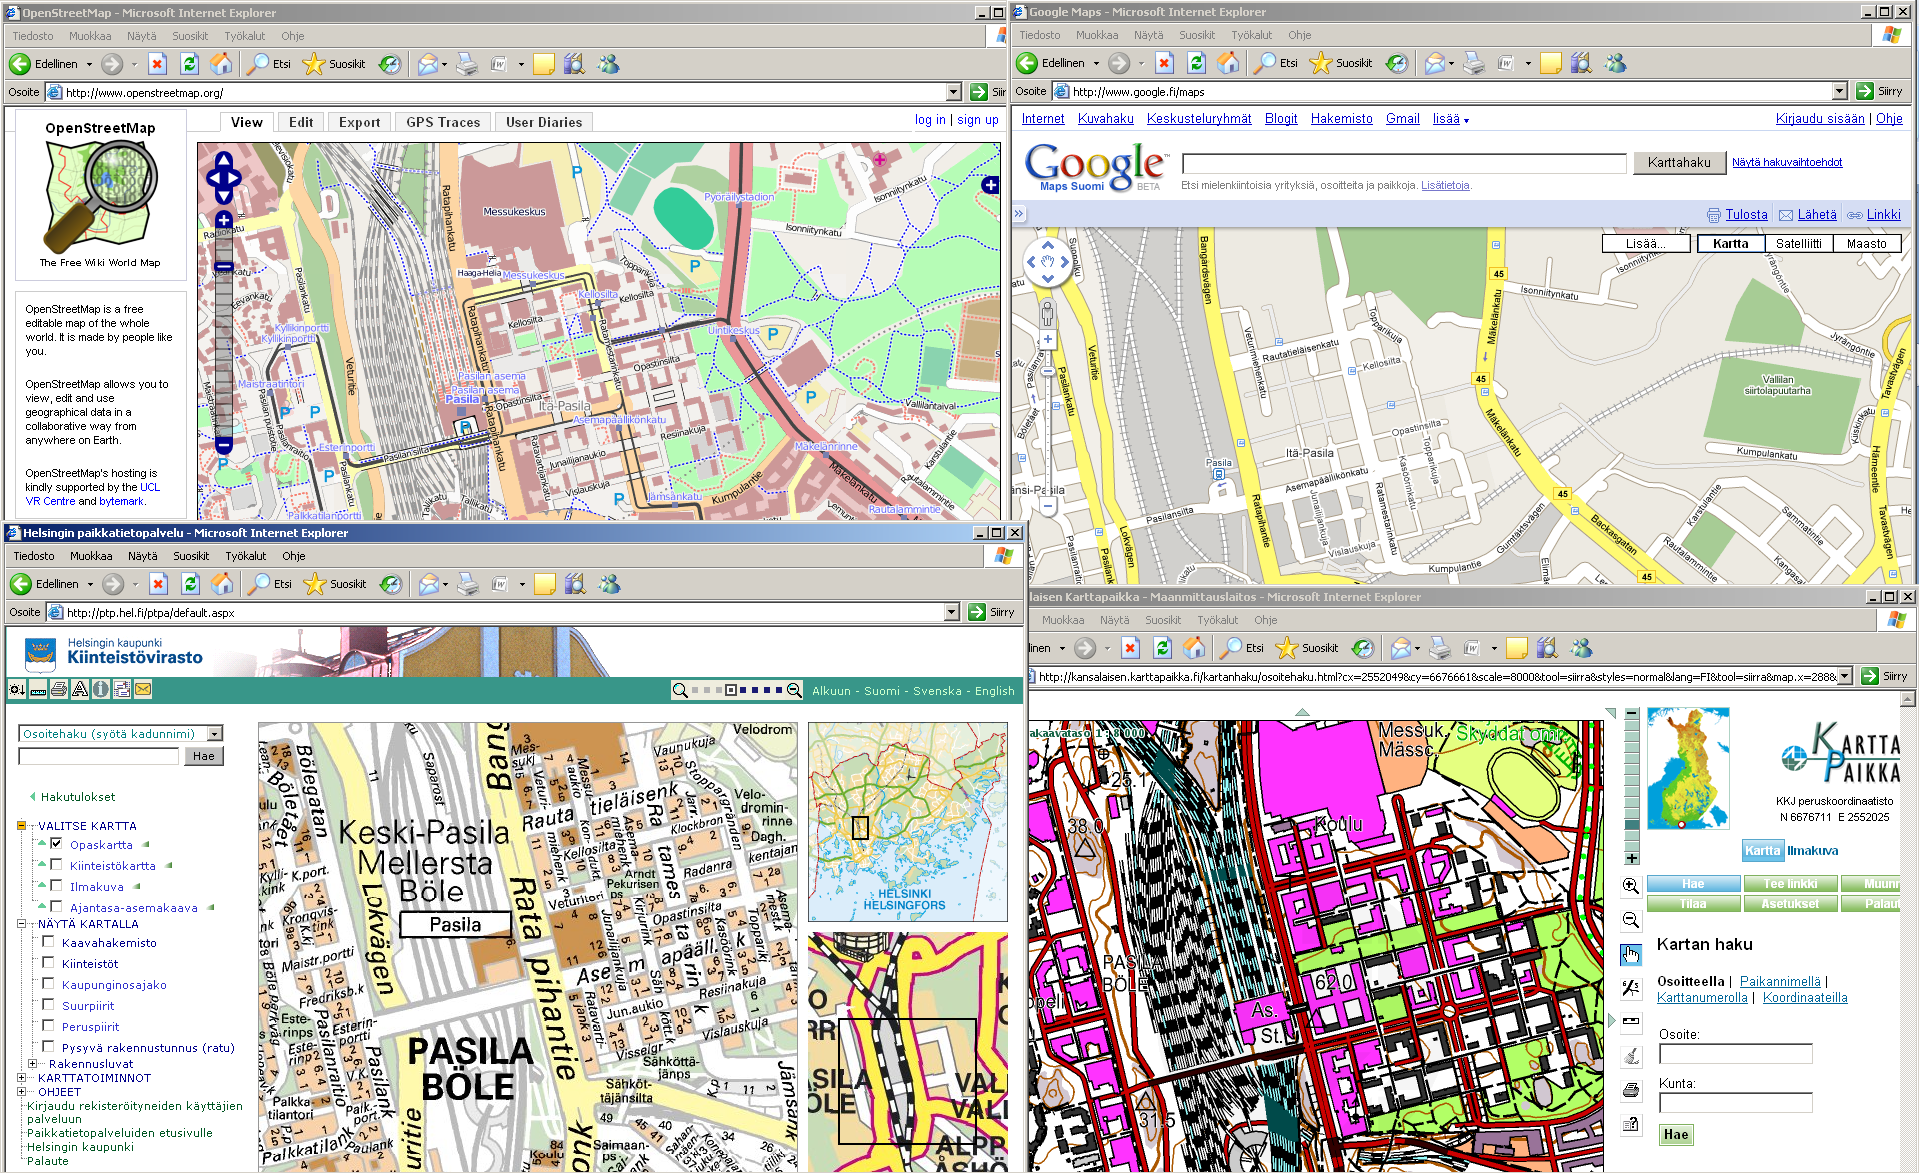
Task: Expand the OHJEET tree node
Action: point(21,1092)
